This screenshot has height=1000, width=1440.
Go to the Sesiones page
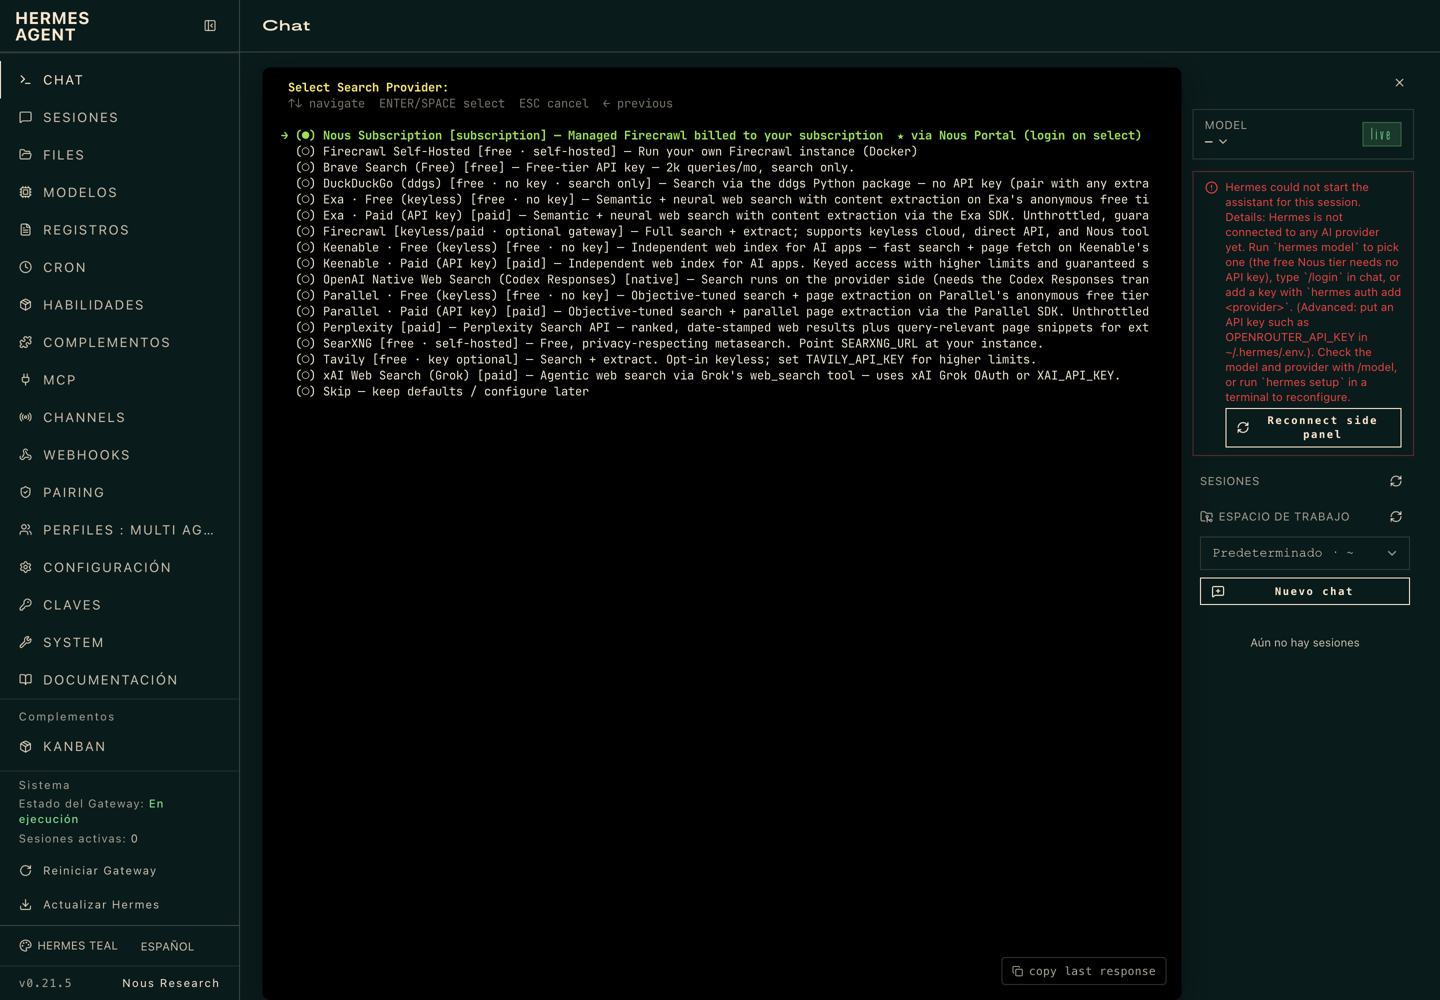pyautogui.click(x=120, y=118)
